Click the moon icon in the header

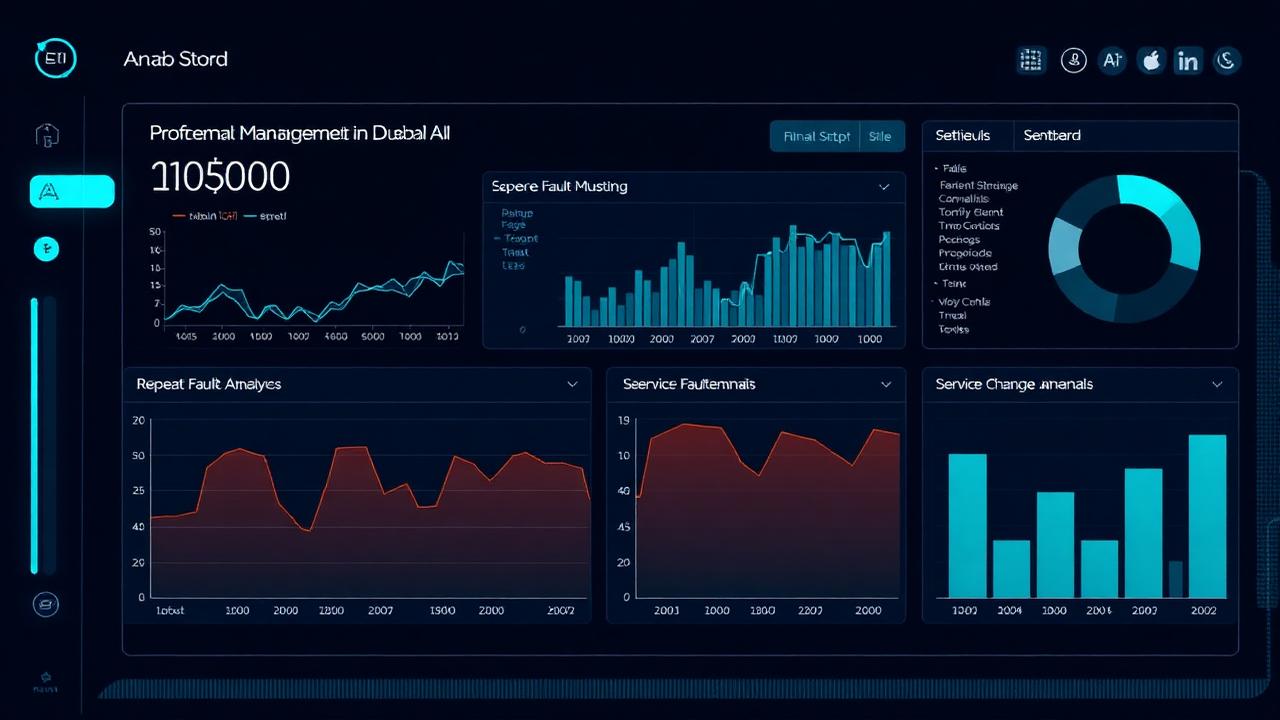tap(1226, 60)
